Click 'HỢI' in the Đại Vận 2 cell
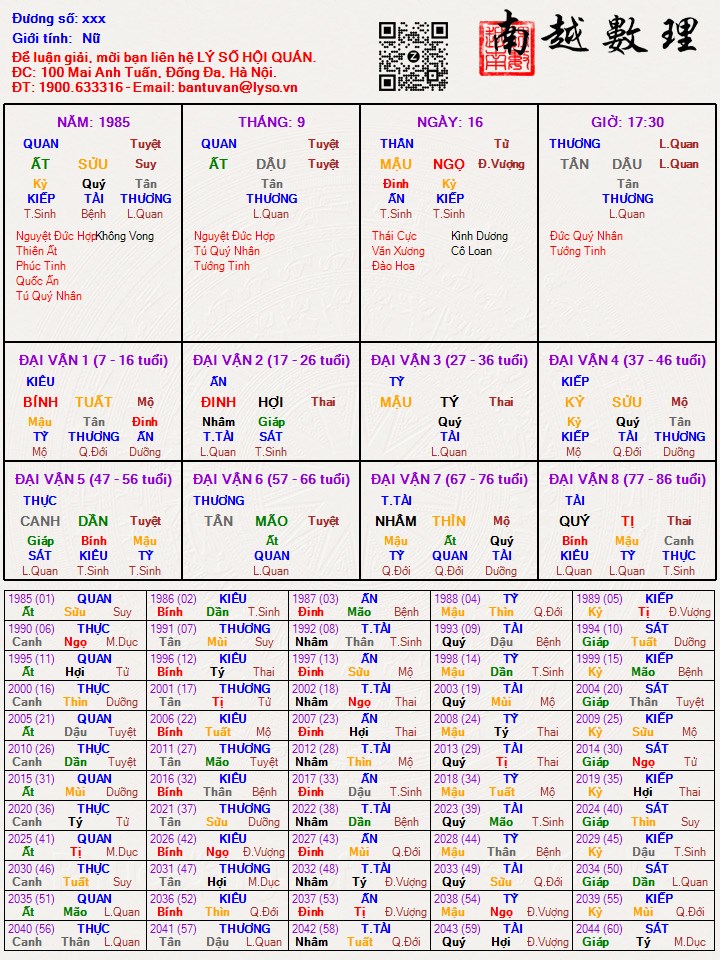 coord(271,402)
